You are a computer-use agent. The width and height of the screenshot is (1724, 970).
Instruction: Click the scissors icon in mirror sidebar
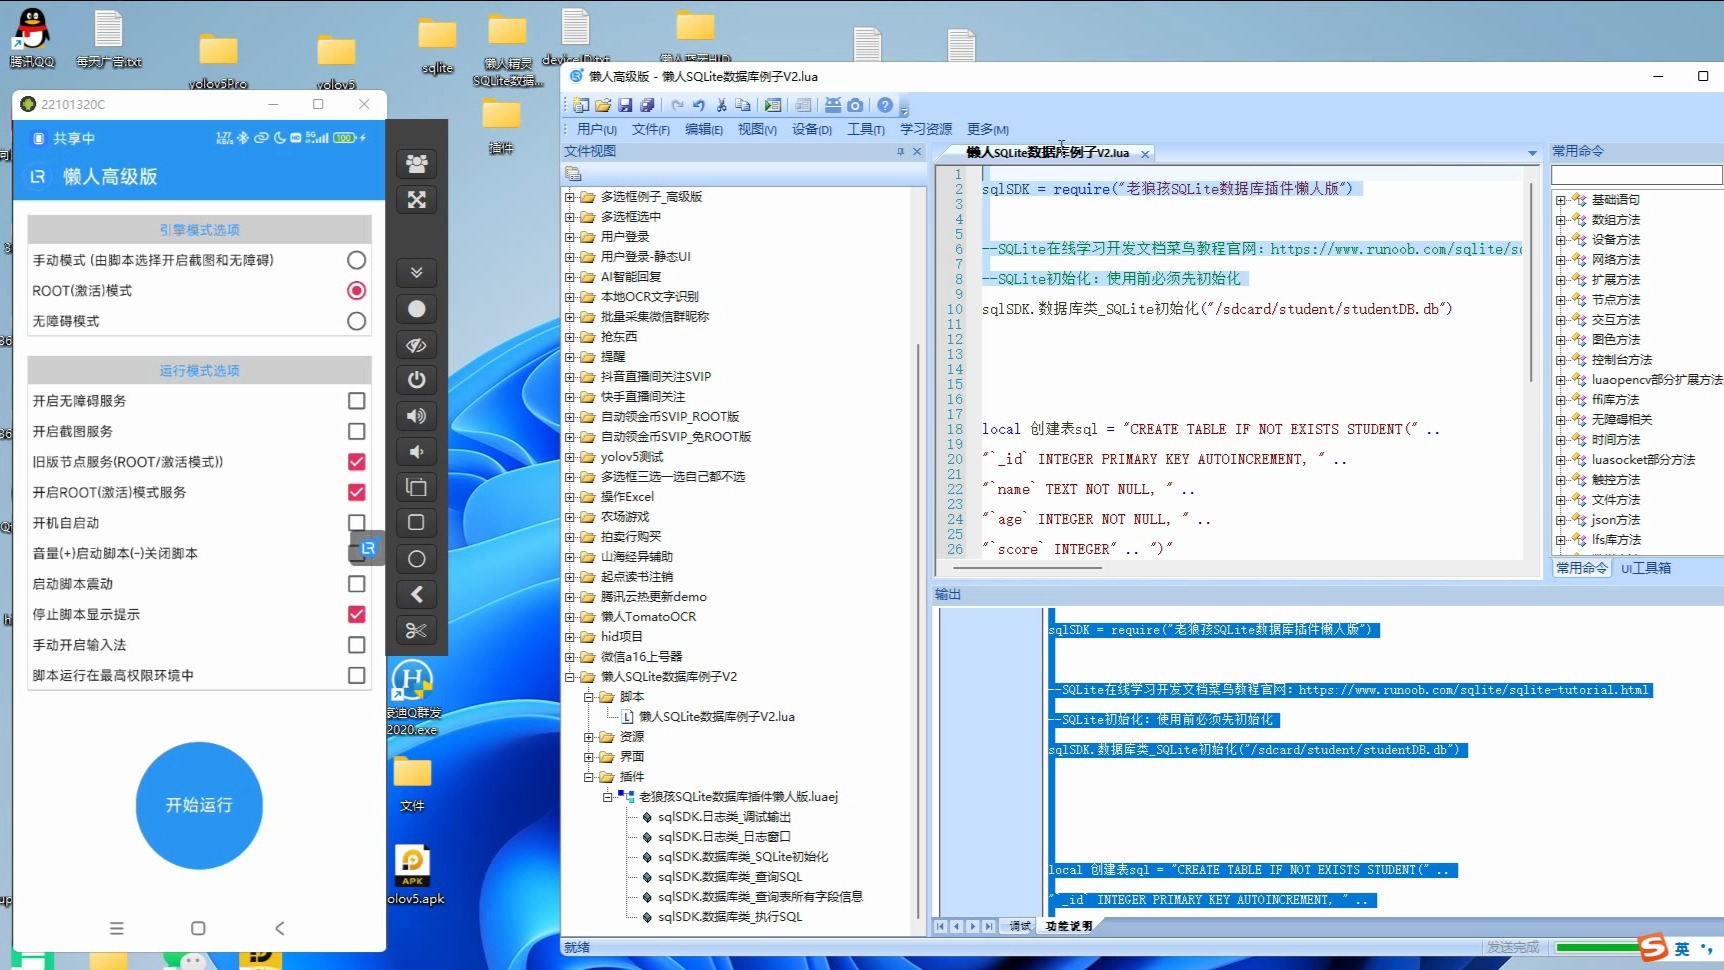coord(417,631)
